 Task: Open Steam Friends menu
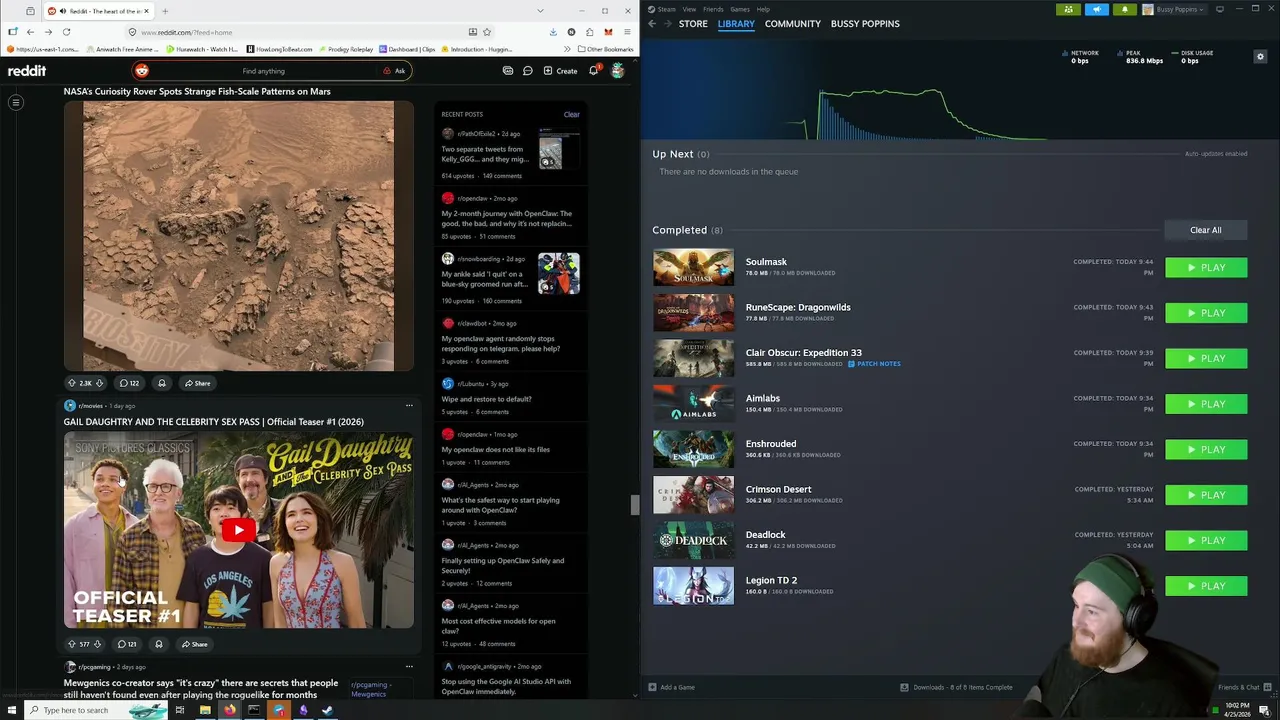[x=713, y=9]
